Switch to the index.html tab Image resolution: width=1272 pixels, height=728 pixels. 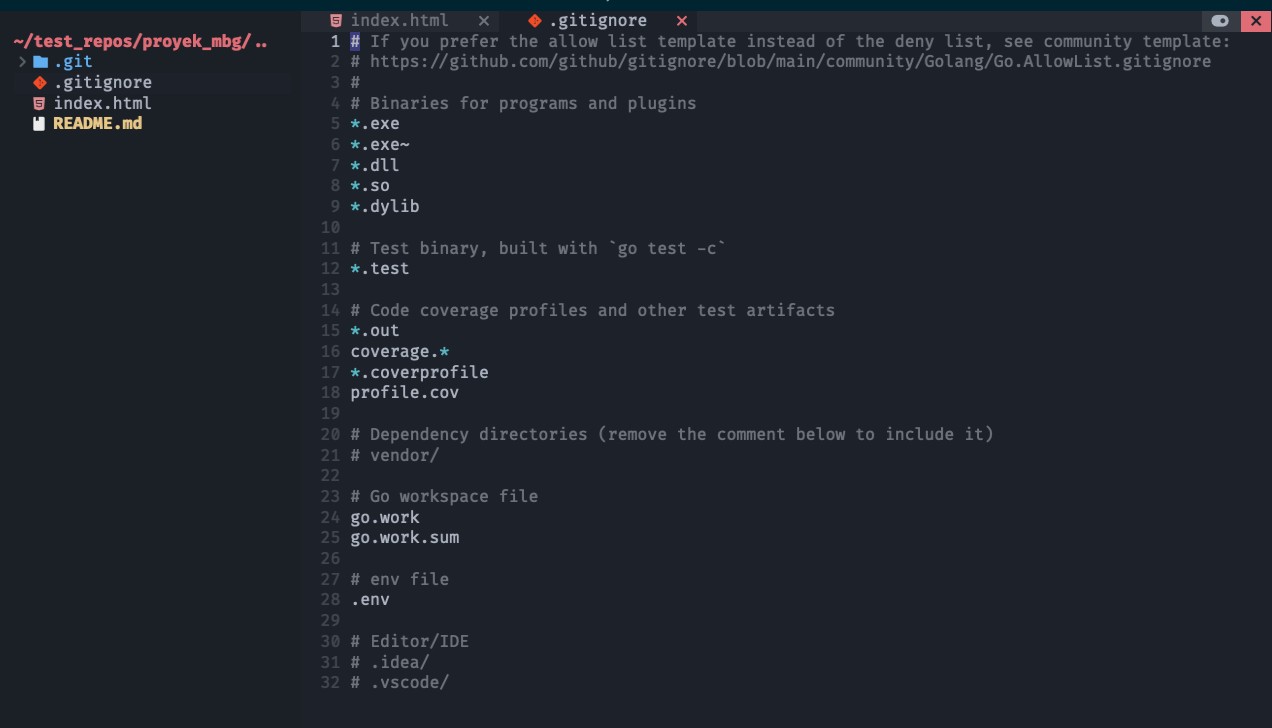click(399, 21)
